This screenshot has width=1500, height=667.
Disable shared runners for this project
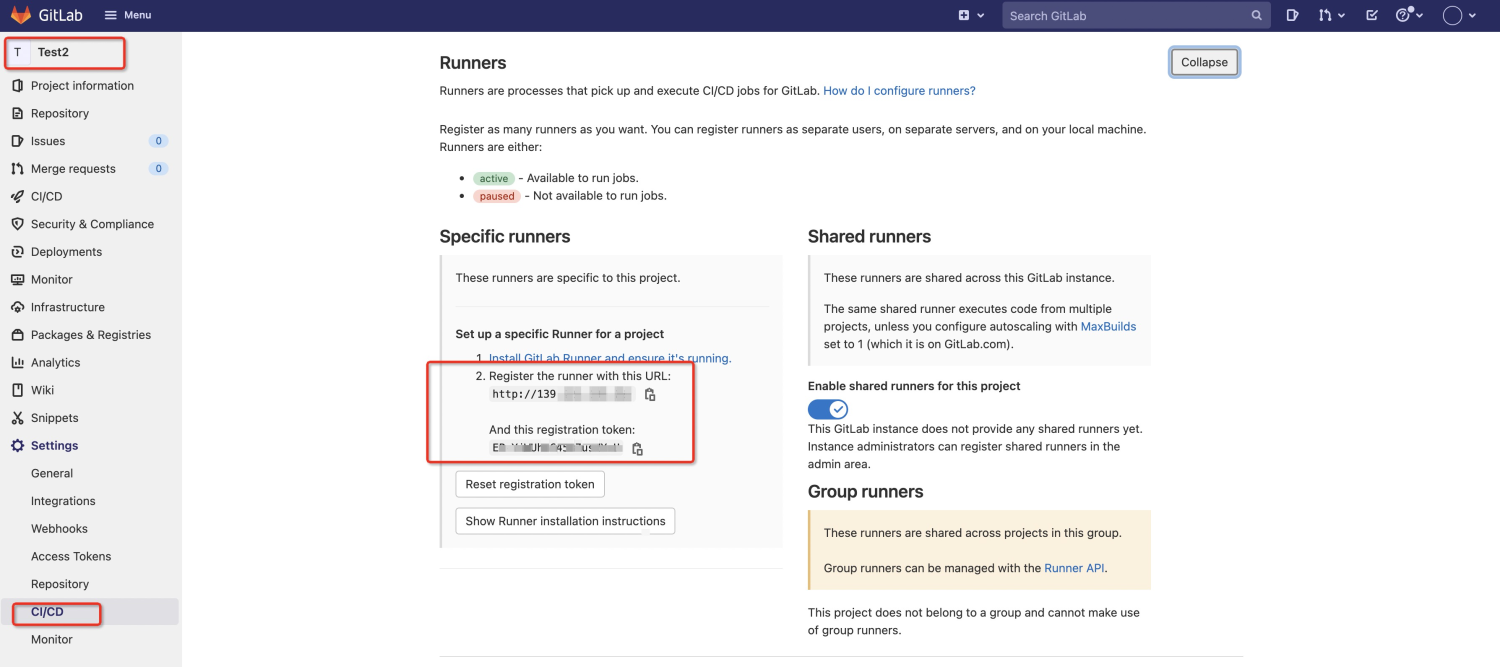[x=827, y=409]
